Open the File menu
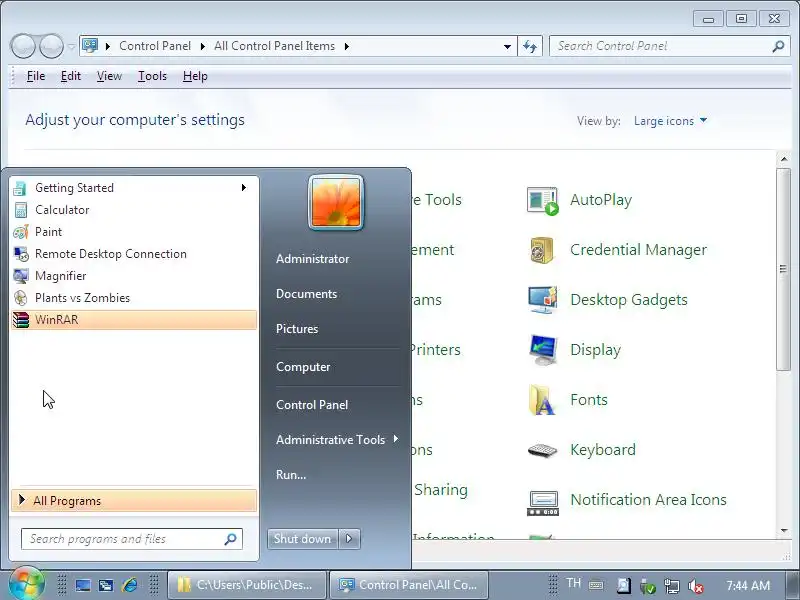This screenshot has width=800, height=600. pyautogui.click(x=36, y=76)
